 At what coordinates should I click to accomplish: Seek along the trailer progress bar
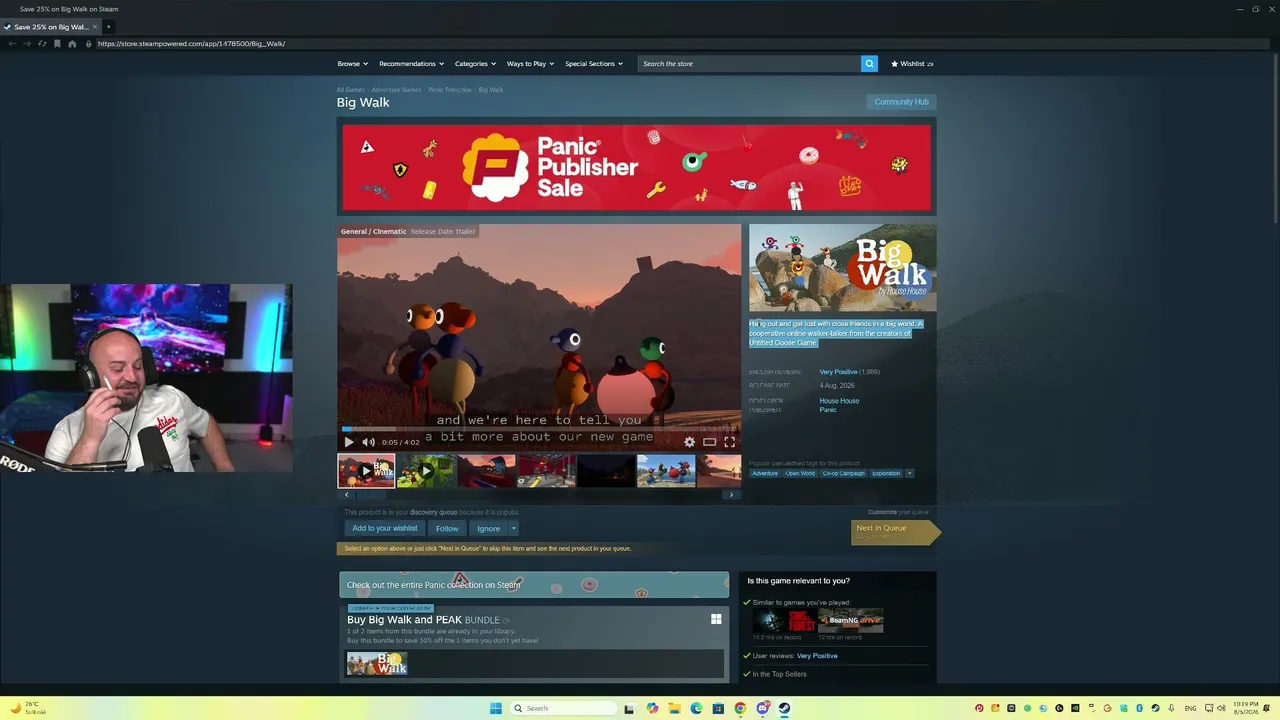click(x=539, y=429)
